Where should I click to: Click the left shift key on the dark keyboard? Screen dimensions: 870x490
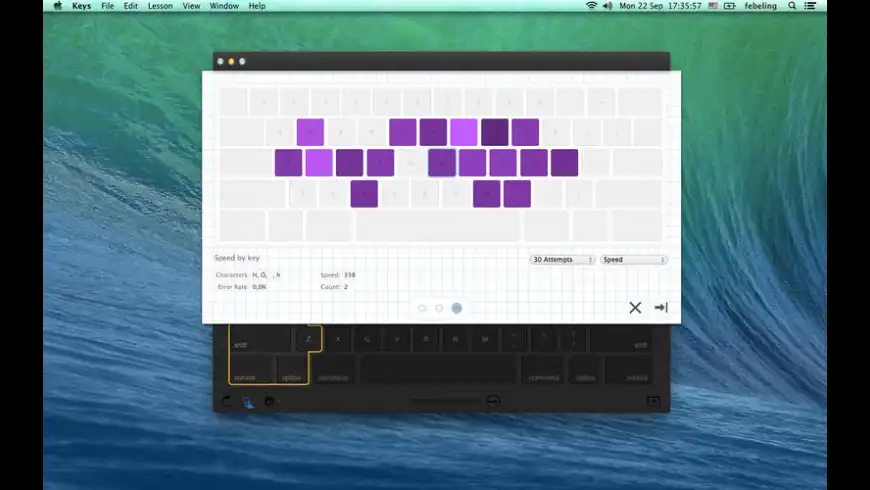tap(260, 339)
